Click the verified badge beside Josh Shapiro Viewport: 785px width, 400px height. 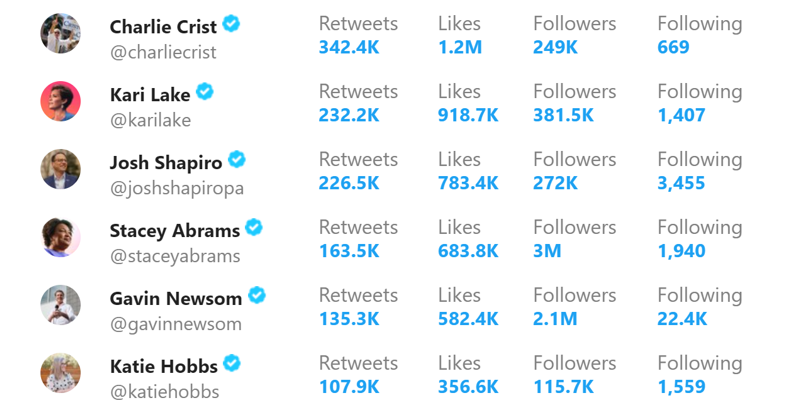[237, 160]
